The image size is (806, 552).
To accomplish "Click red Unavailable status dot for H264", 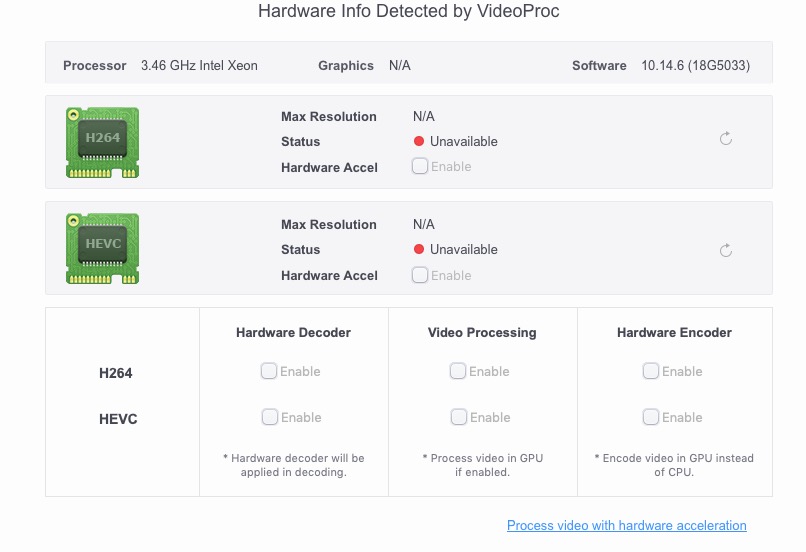I will [419, 142].
